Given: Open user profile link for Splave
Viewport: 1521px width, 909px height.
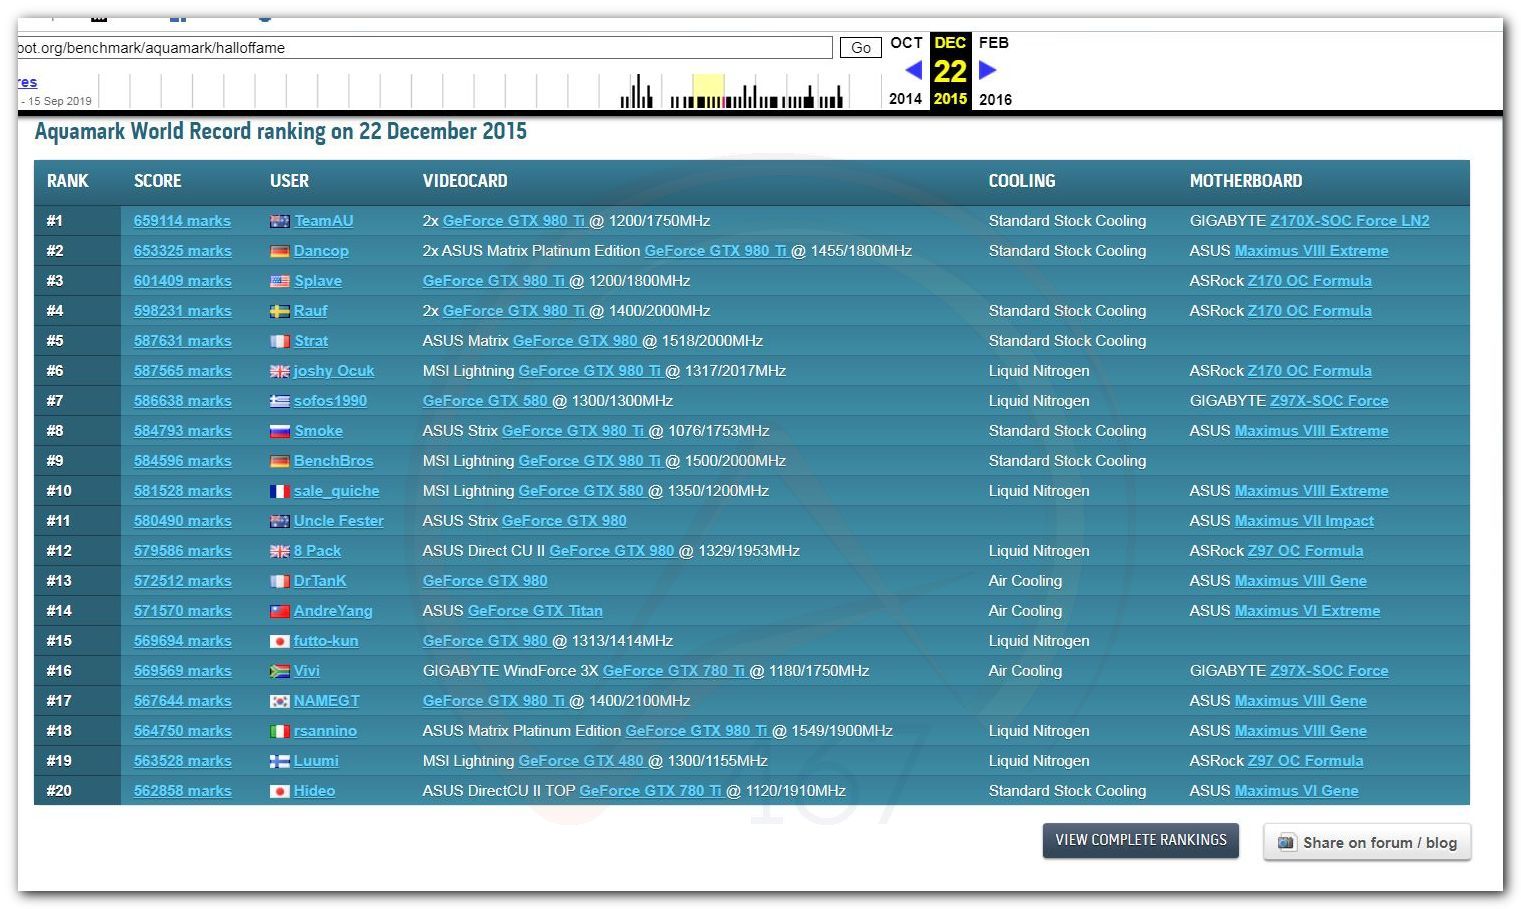Looking at the screenshot, I should tap(317, 281).
